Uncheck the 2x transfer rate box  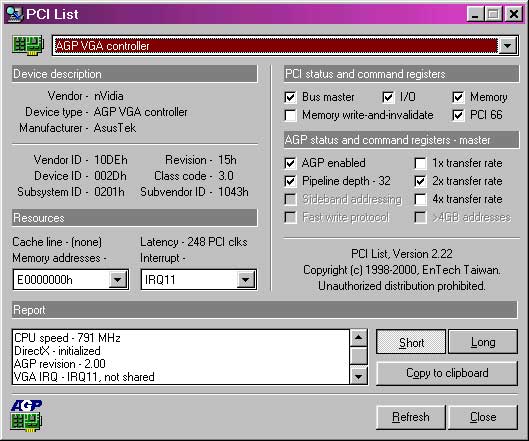tap(420, 181)
